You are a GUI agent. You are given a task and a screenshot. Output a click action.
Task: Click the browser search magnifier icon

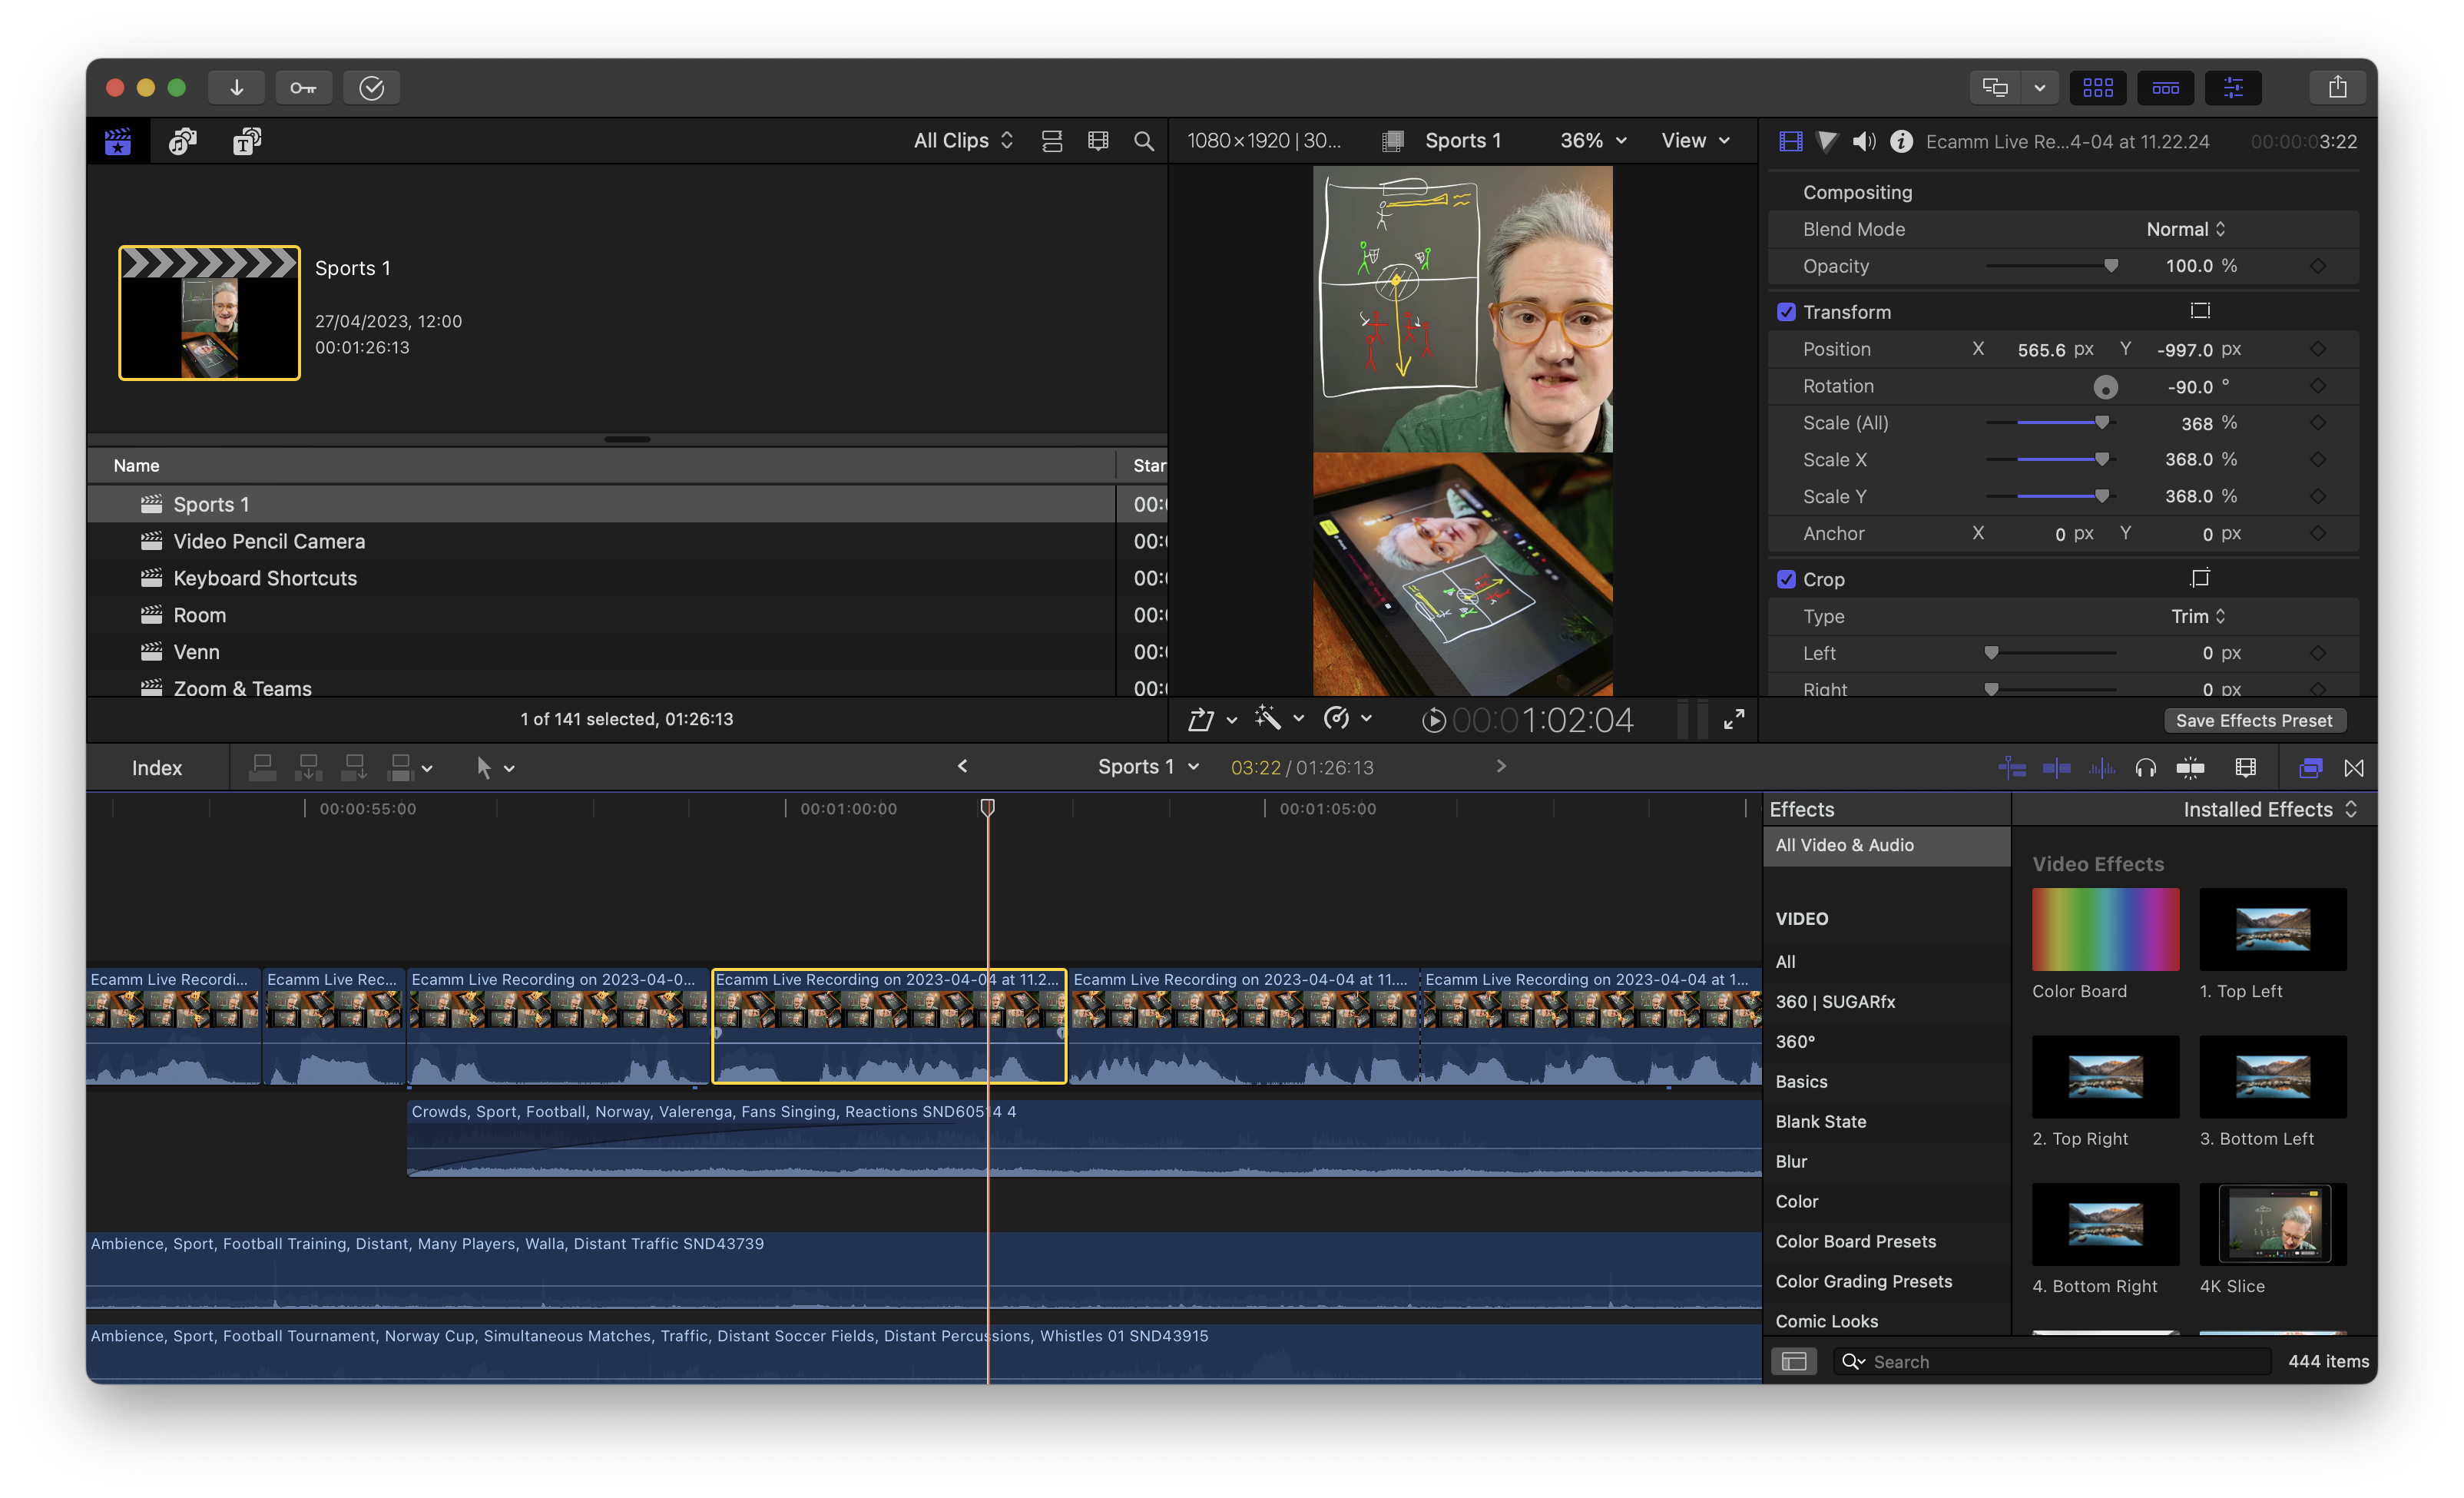[x=1144, y=141]
